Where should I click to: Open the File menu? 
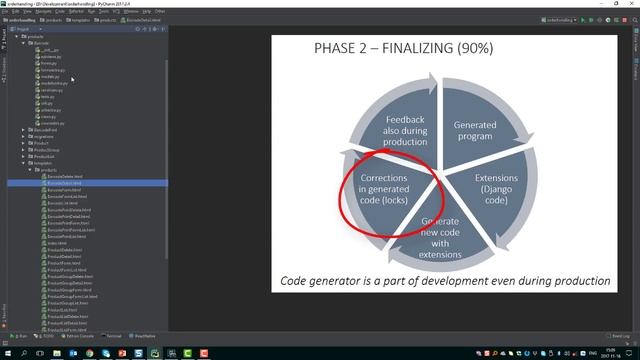click(x=5, y=11)
